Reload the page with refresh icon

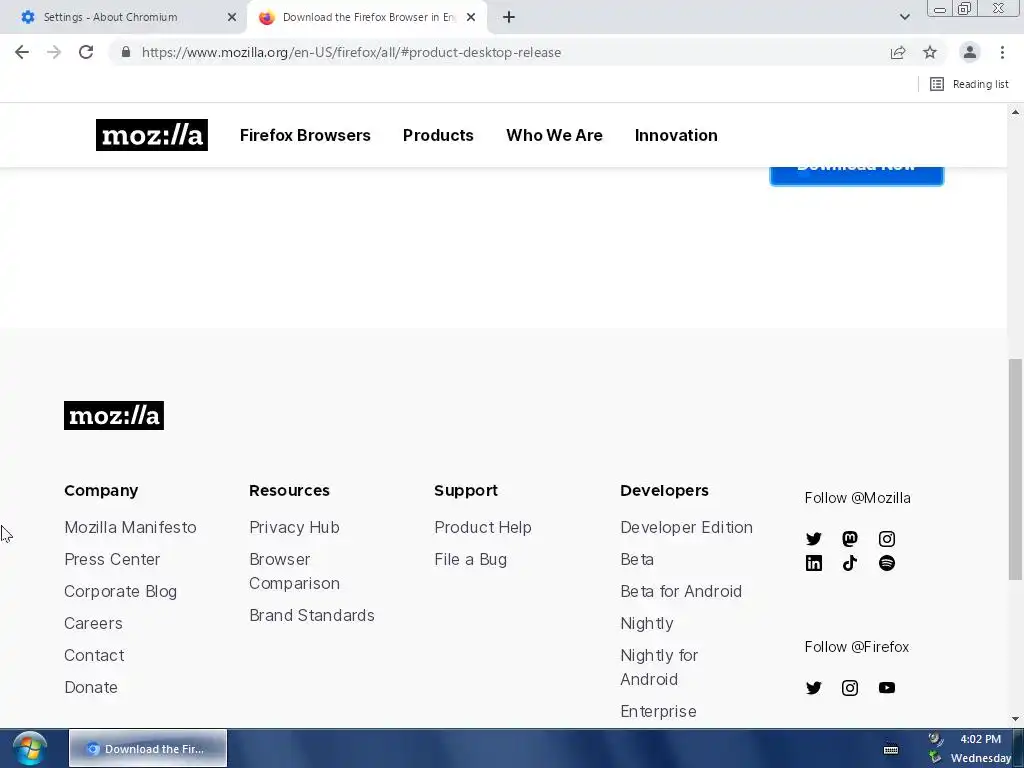coord(86,52)
